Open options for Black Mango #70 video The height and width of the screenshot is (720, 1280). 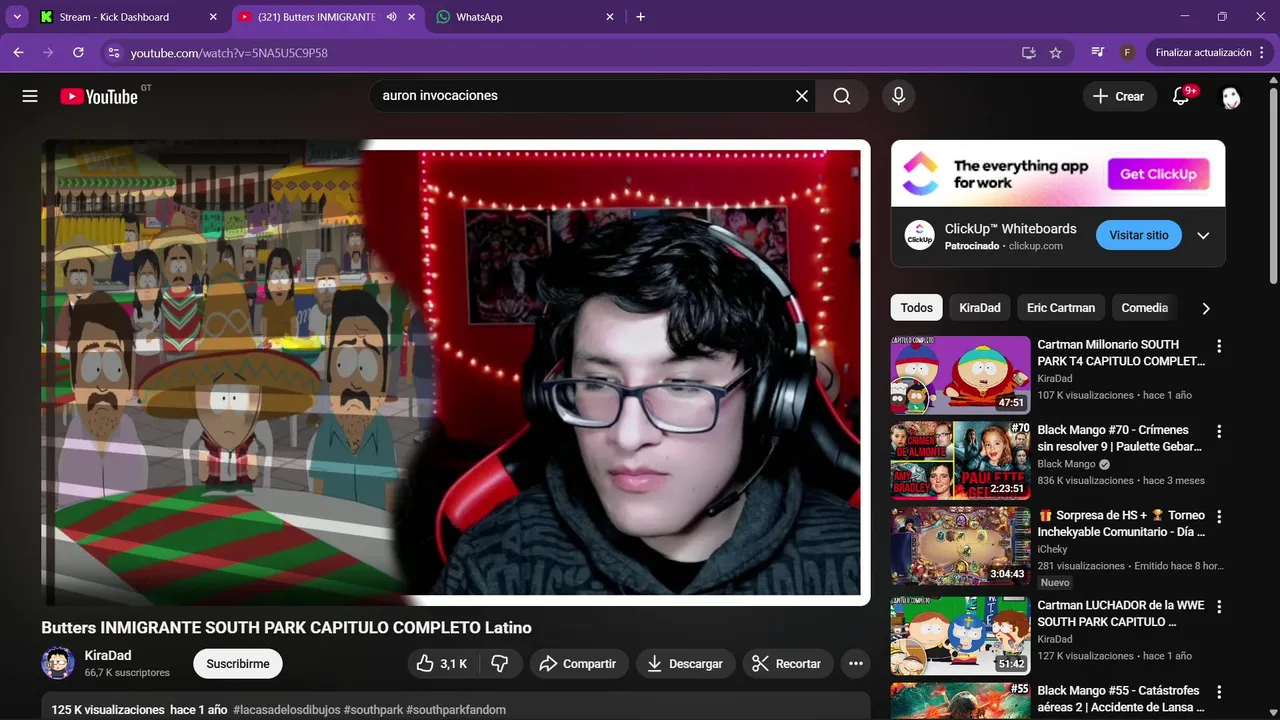click(x=1219, y=431)
